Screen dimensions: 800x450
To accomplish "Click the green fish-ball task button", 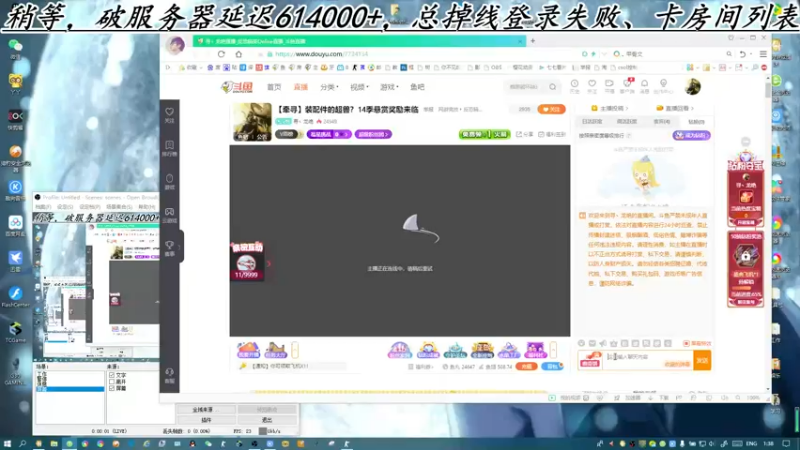I will (484, 134).
